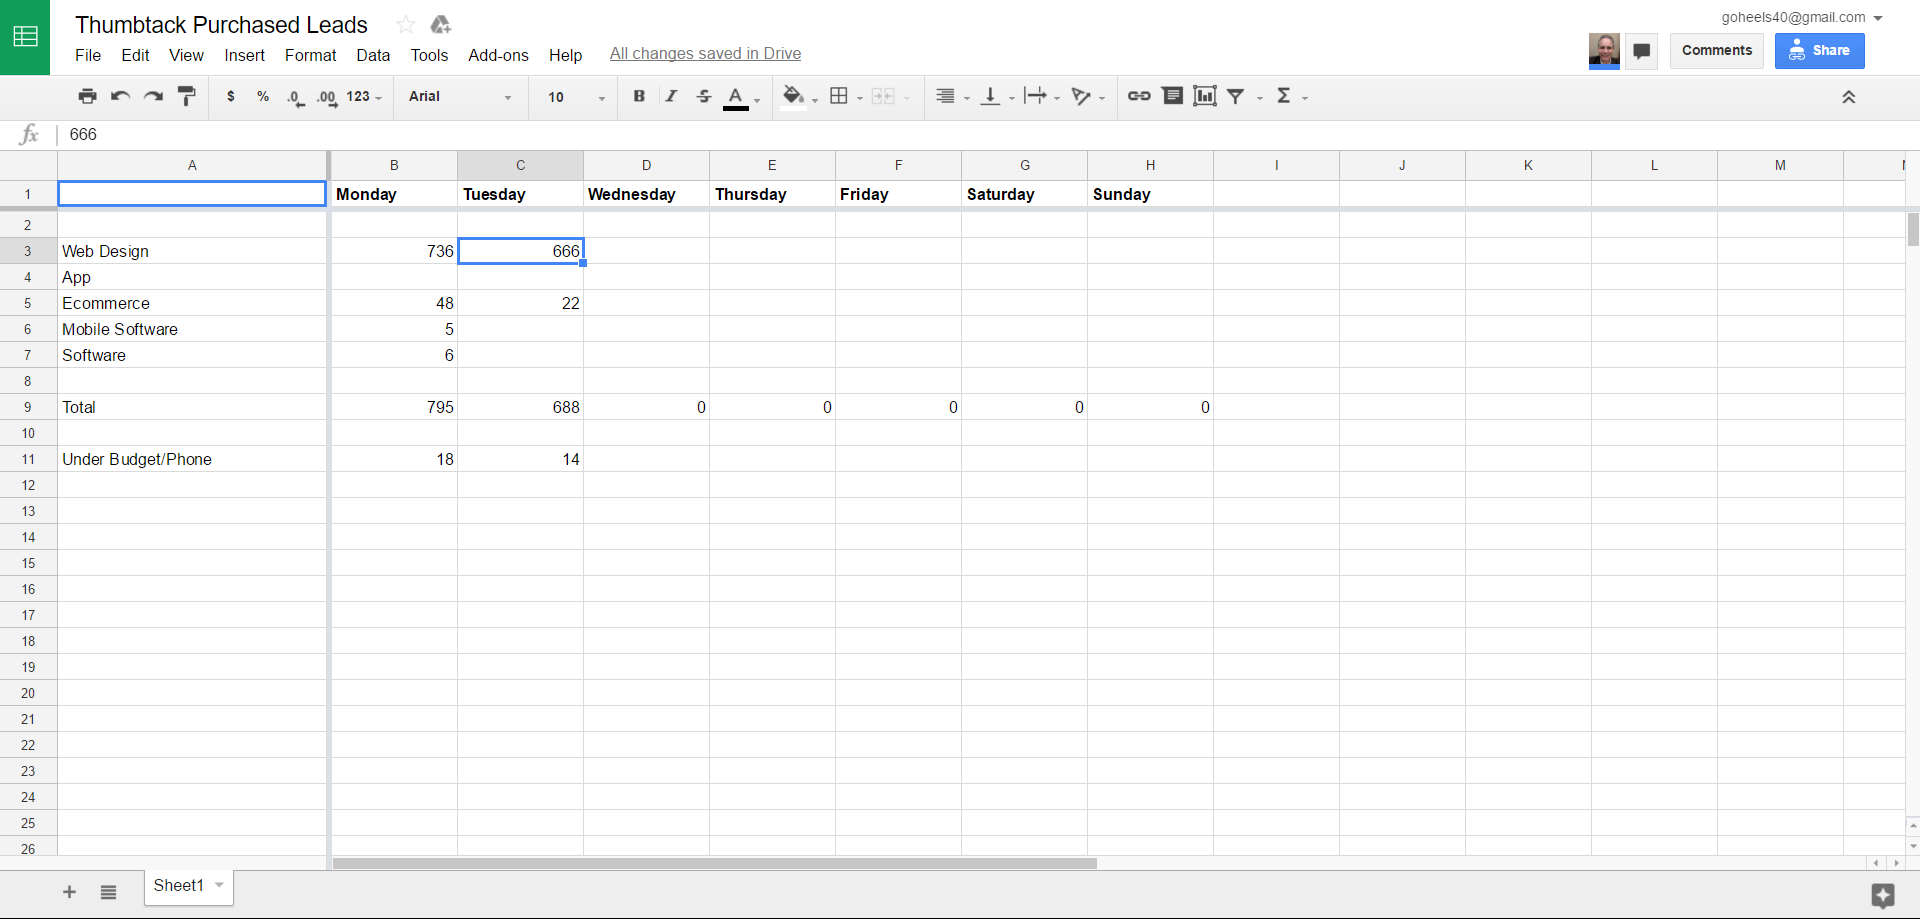
Task: Select row 9 header
Action: (28, 407)
